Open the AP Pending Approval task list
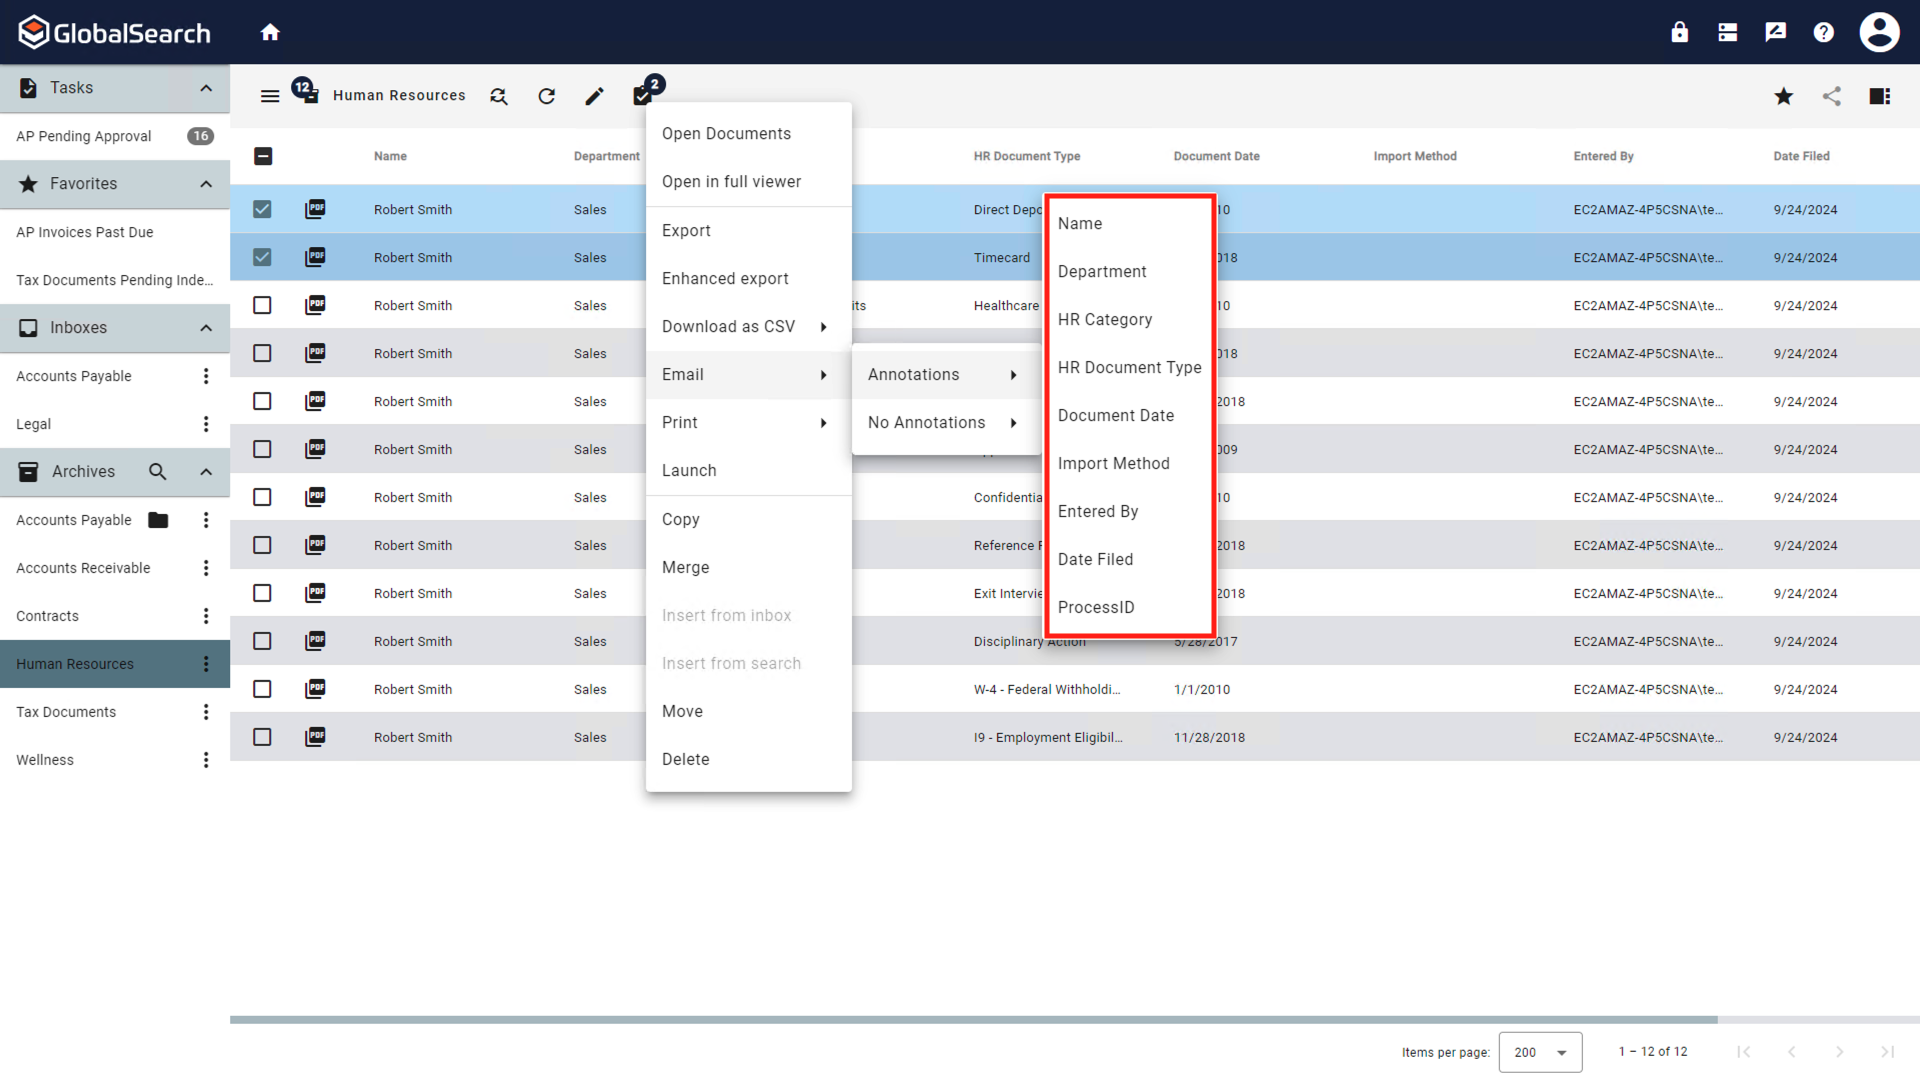 point(83,135)
